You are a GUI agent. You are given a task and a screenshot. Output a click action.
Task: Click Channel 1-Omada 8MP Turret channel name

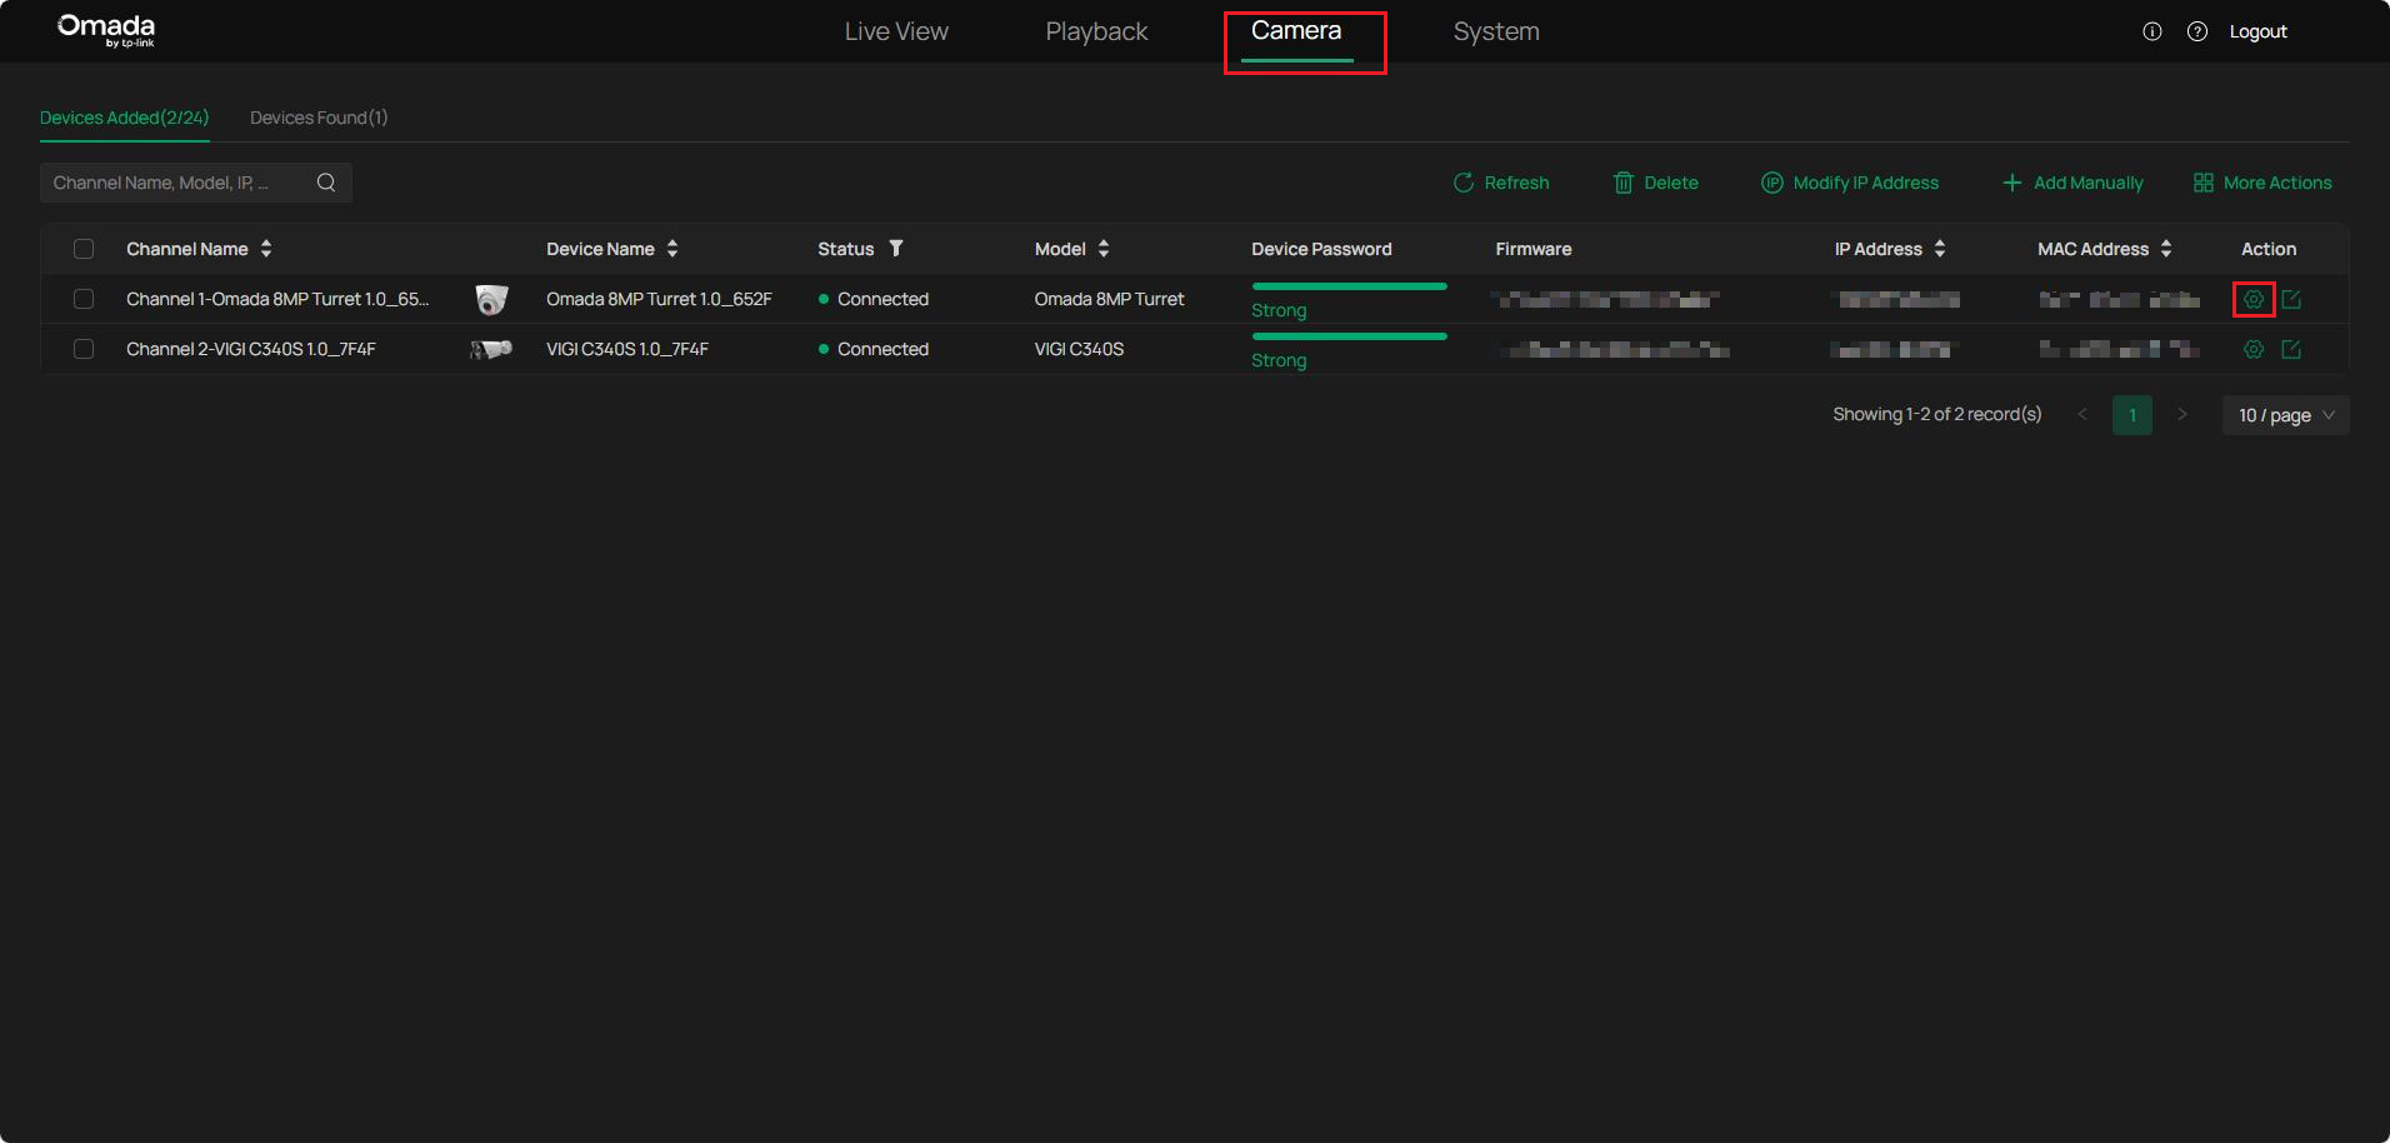pyautogui.click(x=277, y=298)
